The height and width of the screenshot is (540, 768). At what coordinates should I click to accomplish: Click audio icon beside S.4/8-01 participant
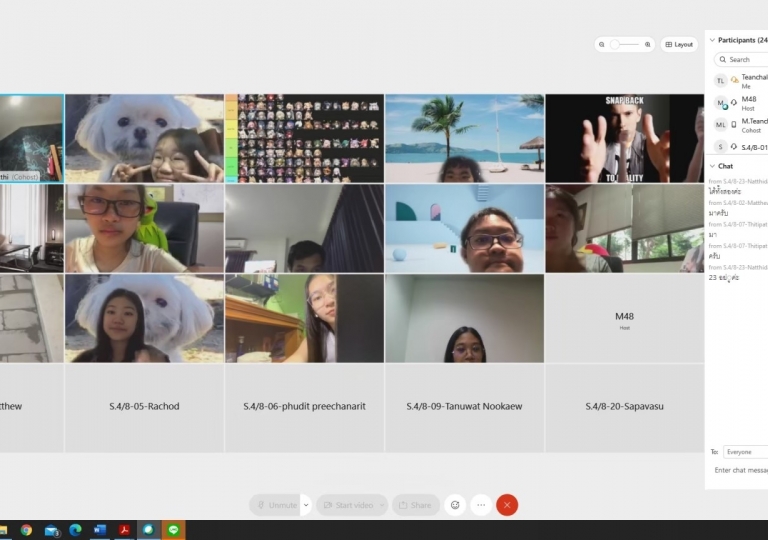tap(734, 147)
